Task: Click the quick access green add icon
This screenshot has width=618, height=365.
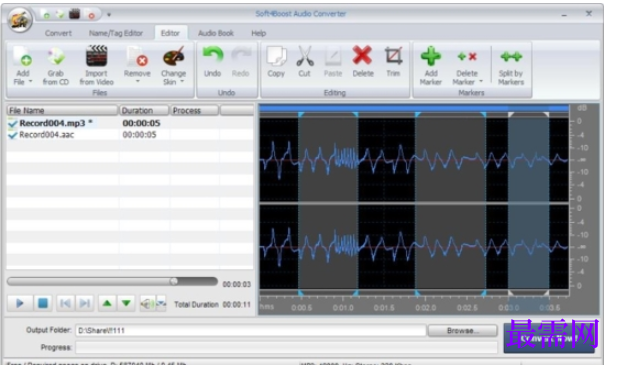Action: tap(47, 15)
